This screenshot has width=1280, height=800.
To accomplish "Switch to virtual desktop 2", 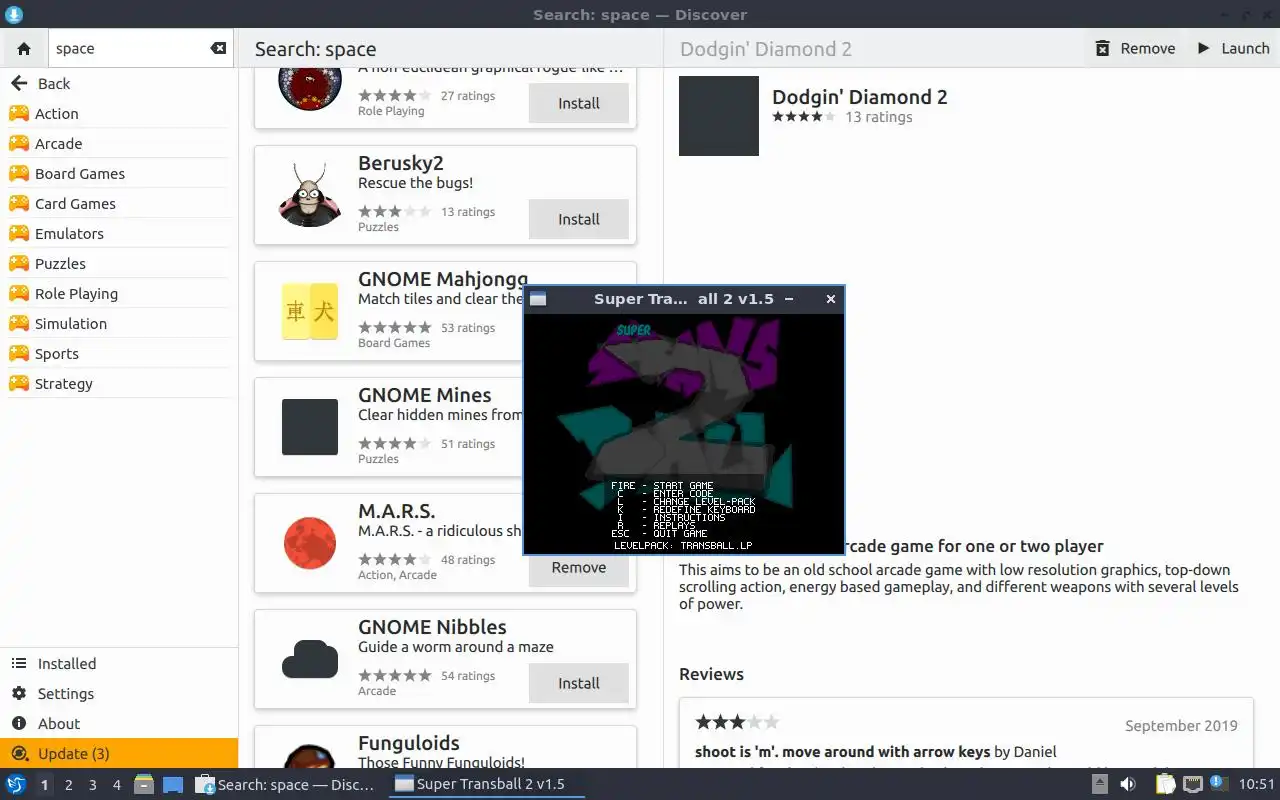I will click(x=68, y=785).
